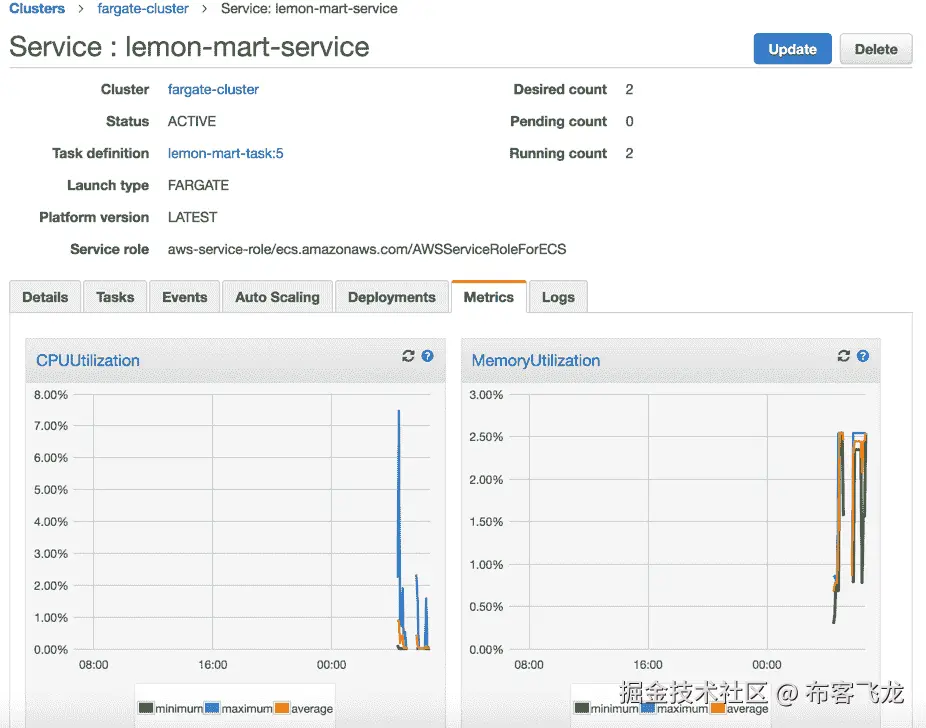Open help for CPUUtilization chart

(x=428, y=356)
